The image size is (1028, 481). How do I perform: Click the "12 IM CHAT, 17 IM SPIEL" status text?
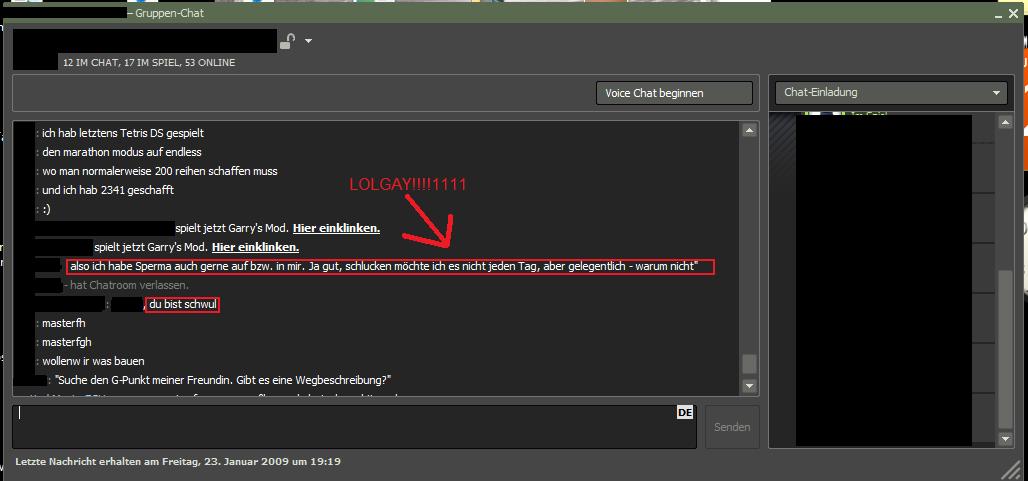point(149,63)
